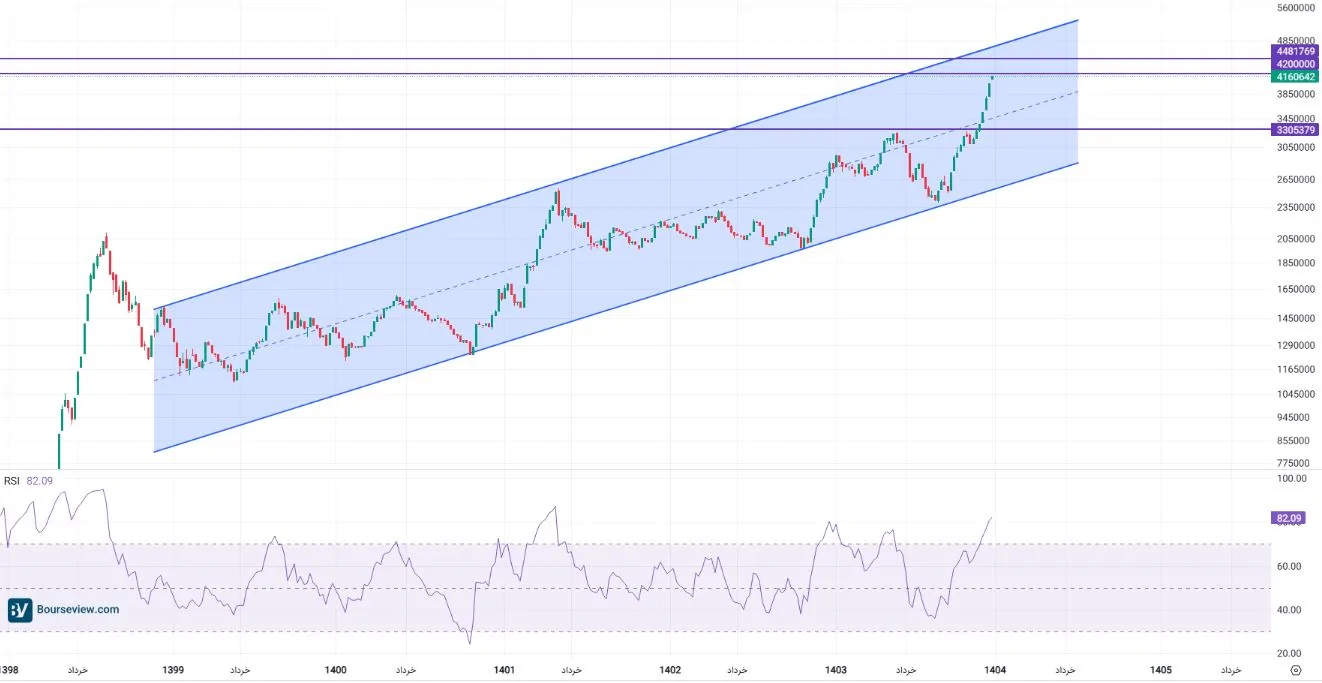Select the 3305379 horizontal line price tag
Viewport: 1322px width, 683px height.
[x=1294, y=130]
